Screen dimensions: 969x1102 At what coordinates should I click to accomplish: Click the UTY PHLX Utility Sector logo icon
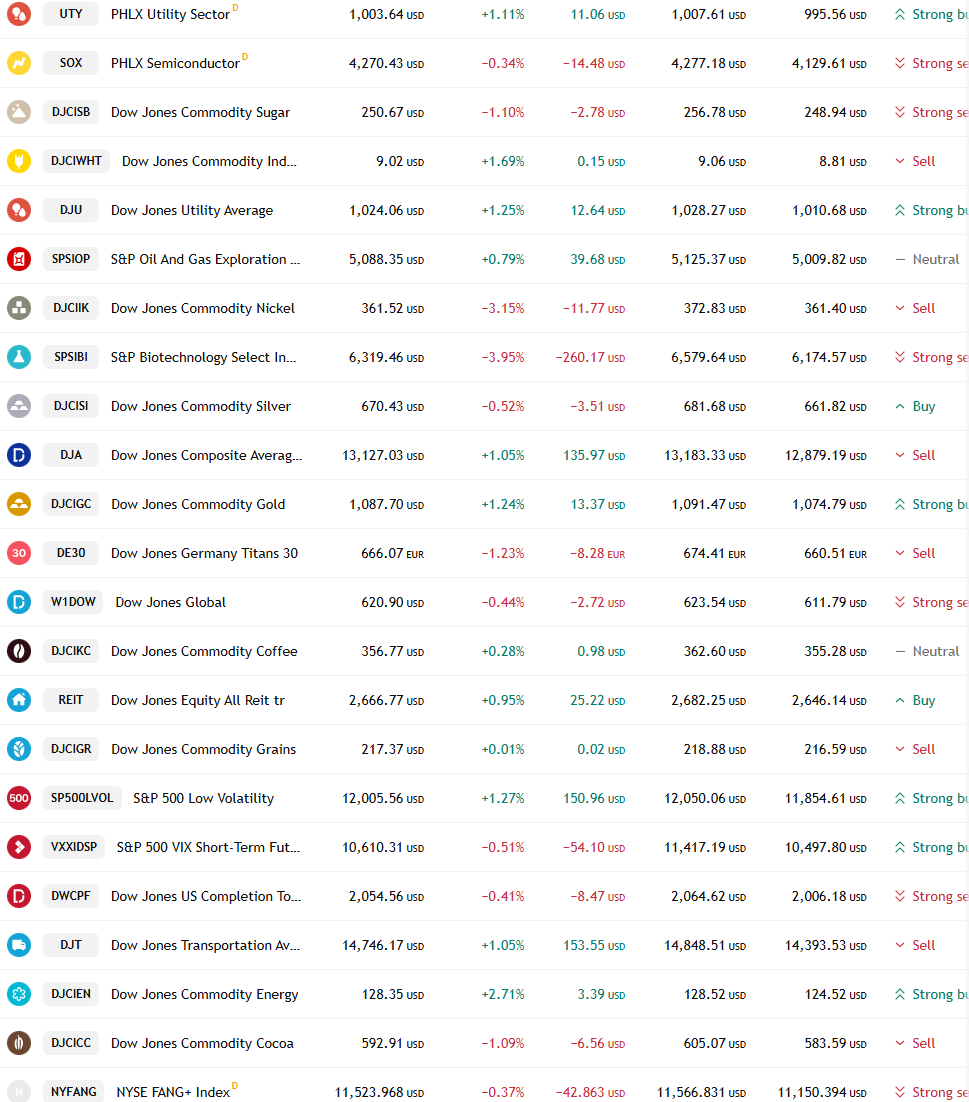[19, 14]
